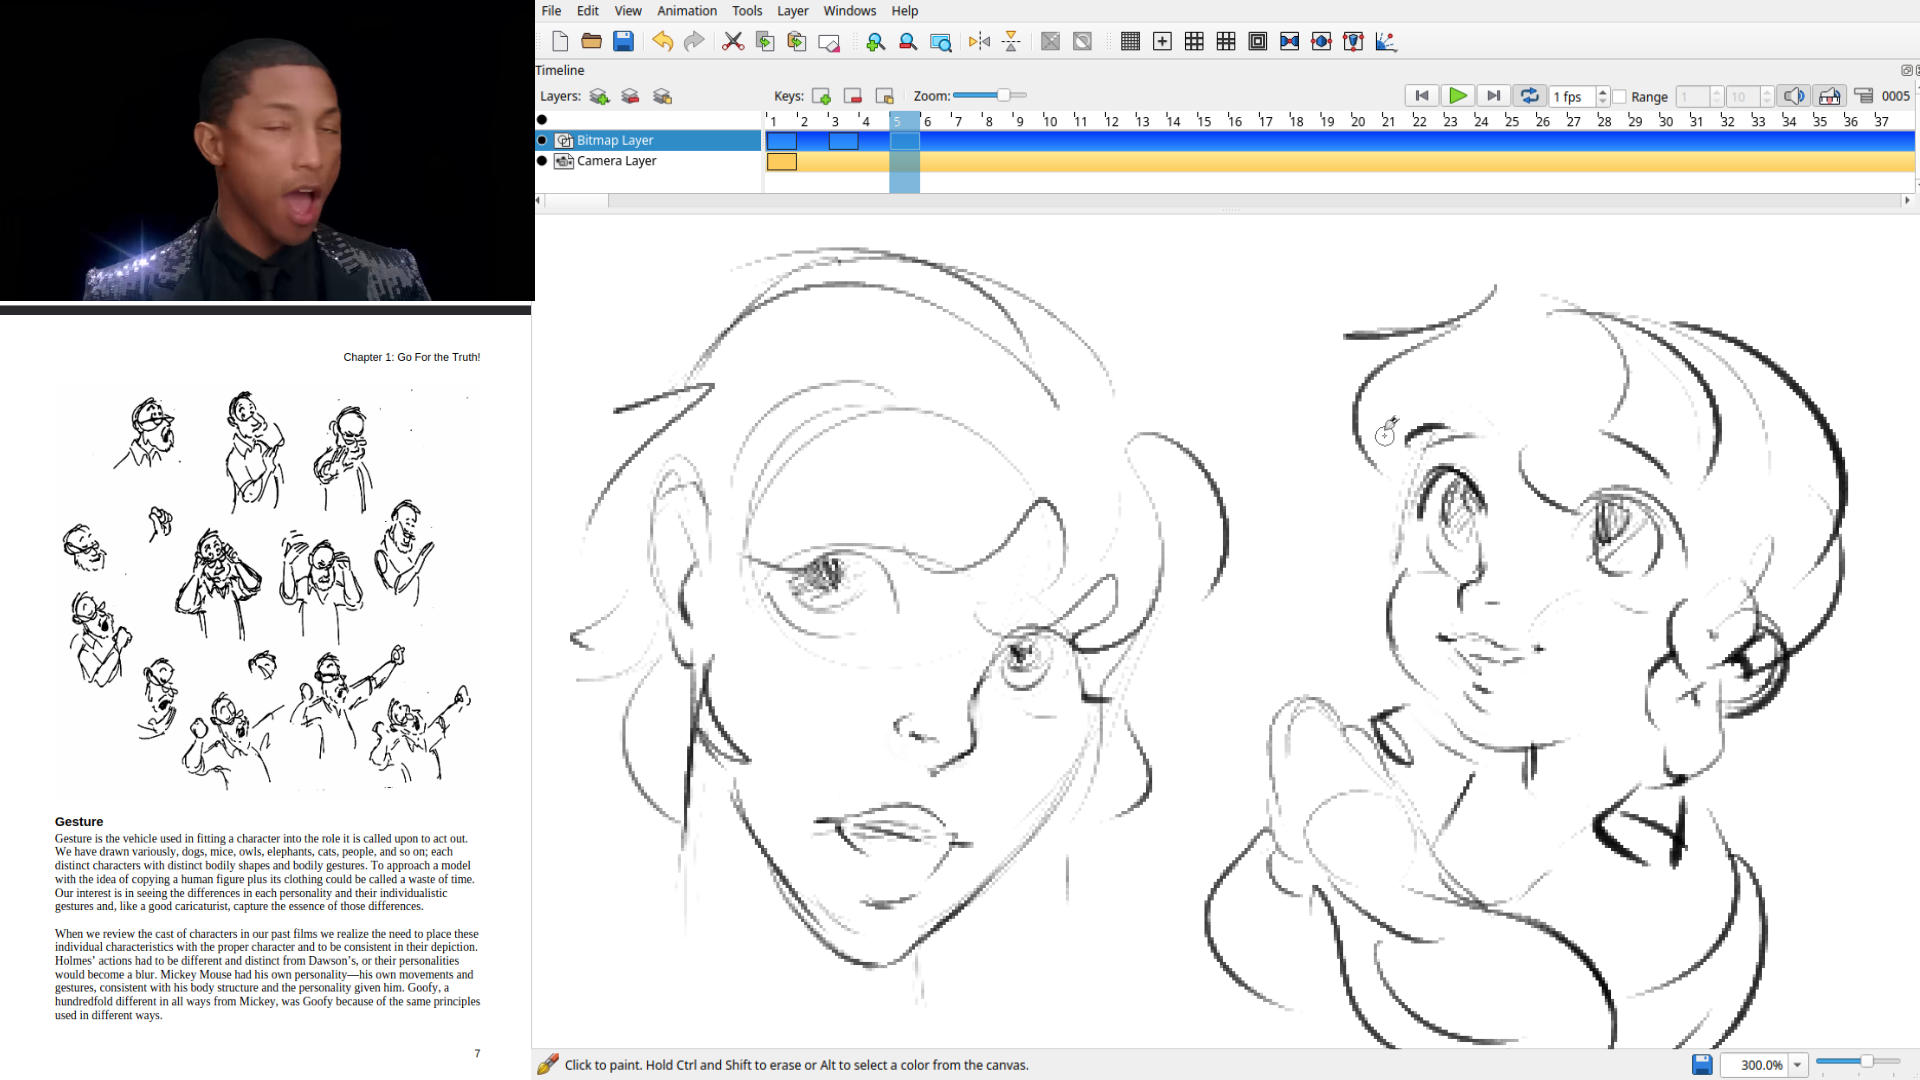
Task: Paste from clipboard using the Paste icon
Action: click(x=797, y=41)
